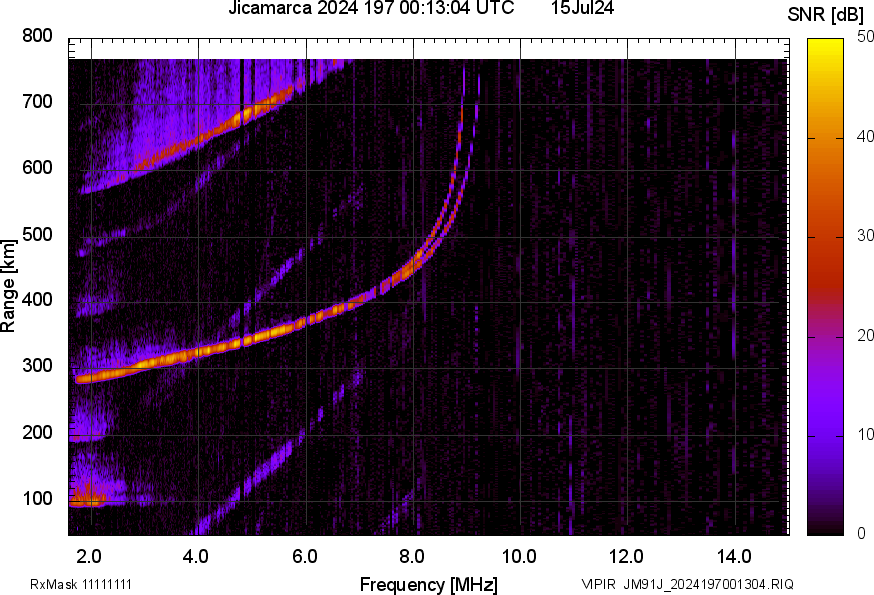Click the '700' range tick label
This screenshot has width=874, height=595.
click(x=37, y=102)
